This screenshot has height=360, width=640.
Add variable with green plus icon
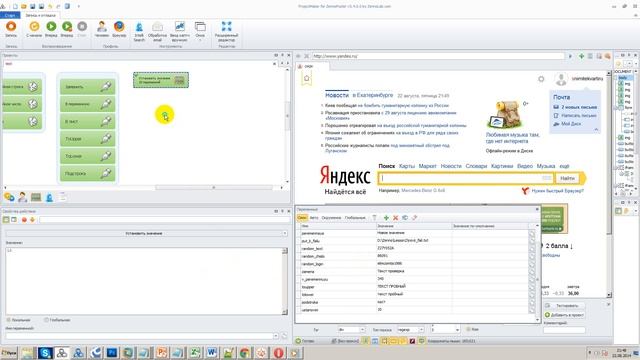[386, 218]
